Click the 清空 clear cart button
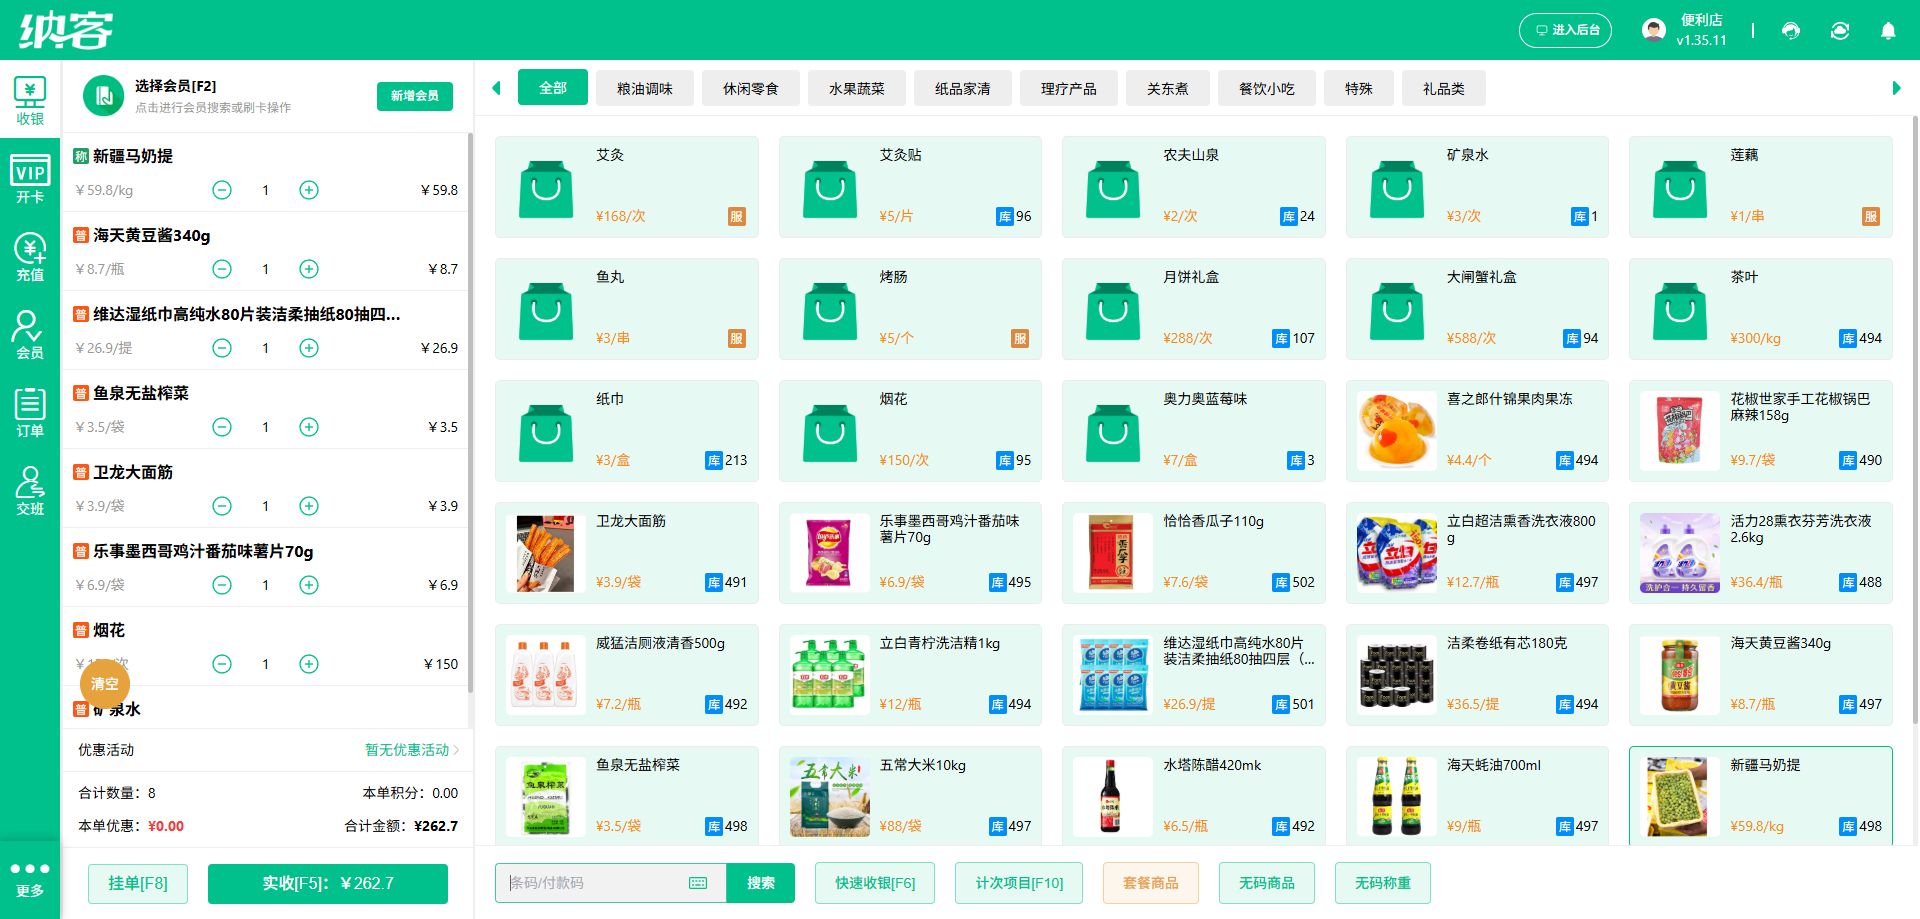1920x919 pixels. click(105, 684)
